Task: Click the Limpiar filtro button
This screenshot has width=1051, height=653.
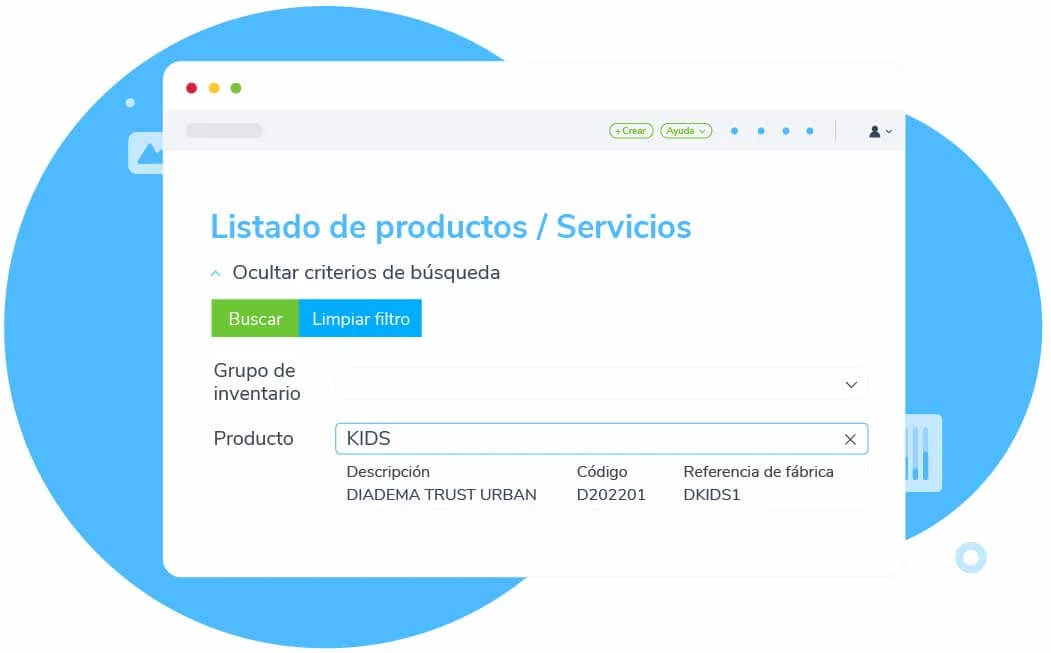Action: (x=360, y=318)
